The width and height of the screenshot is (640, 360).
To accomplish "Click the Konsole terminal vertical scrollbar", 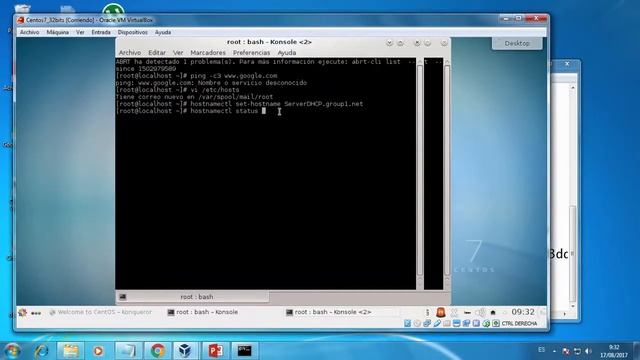I will coord(420,171).
